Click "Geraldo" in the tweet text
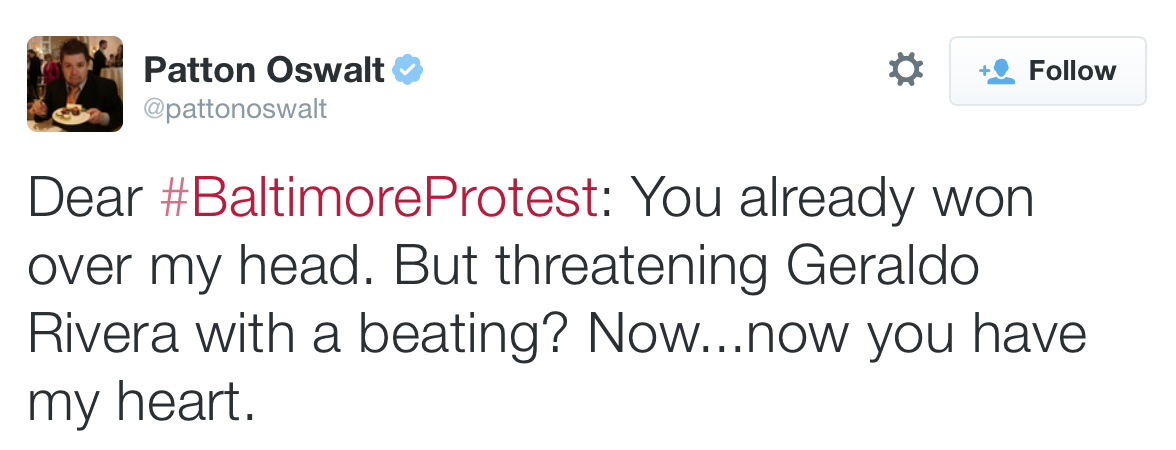Screen dimensions: 1176x450 (883, 266)
